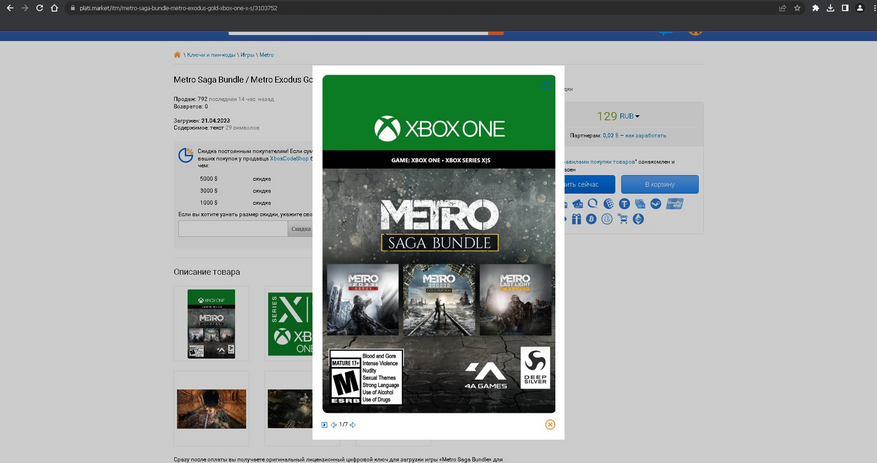The image size is (877, 463).
Task: Click the В корзину button
Action: [659, 185]
